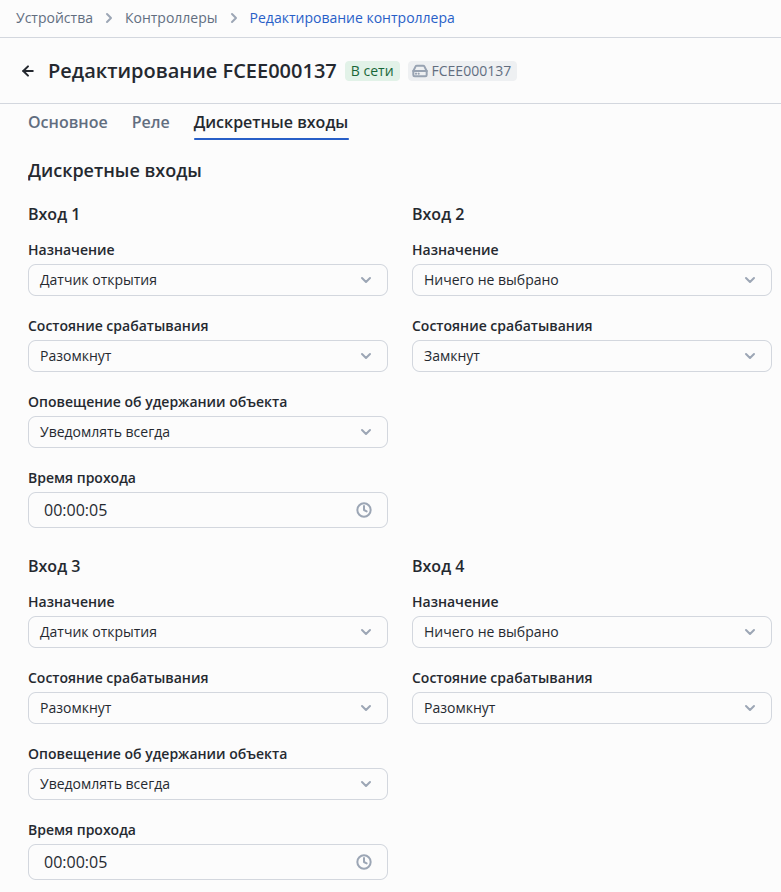Viewport: 781px width, 892px height.
Task: Open Вход 4 Назначение dropdown
Action: point(591,632)
